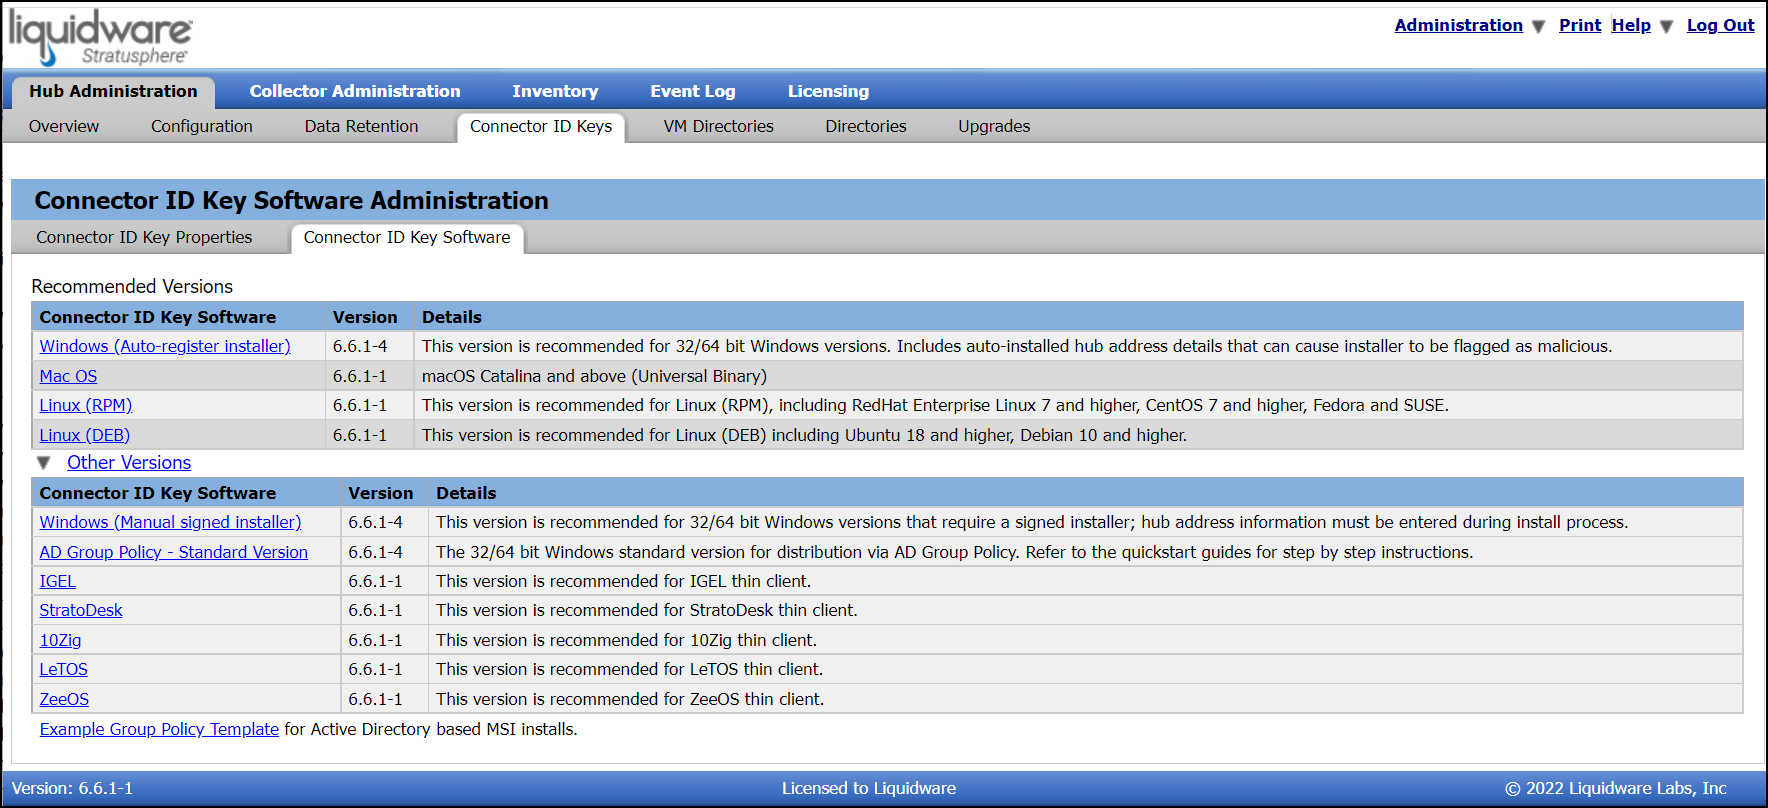The width and height of the screenshot is (1768, 808).
Task: Download the Linux (RPM) package
Action: click(x=86, y=405)
